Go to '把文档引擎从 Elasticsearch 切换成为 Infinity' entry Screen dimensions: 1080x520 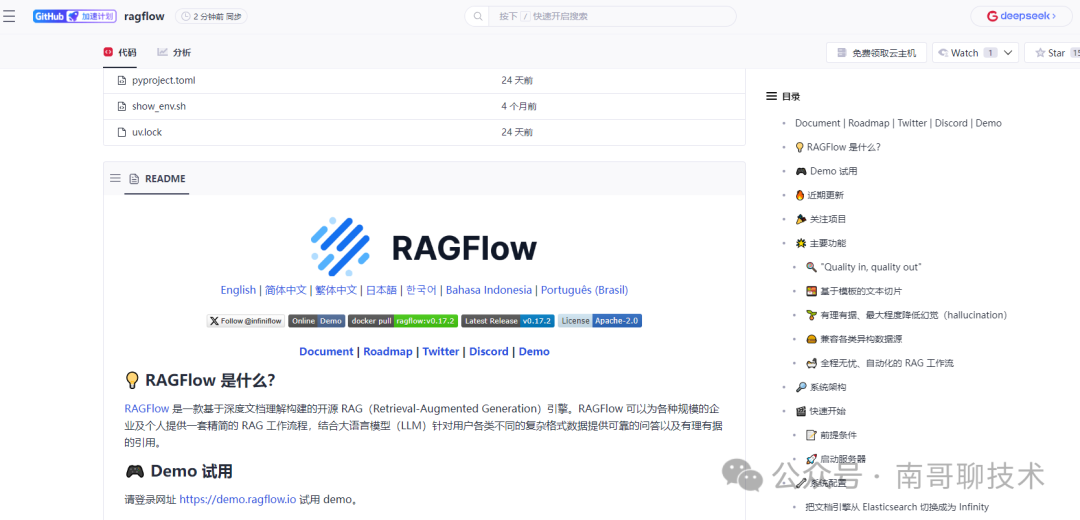897,507
